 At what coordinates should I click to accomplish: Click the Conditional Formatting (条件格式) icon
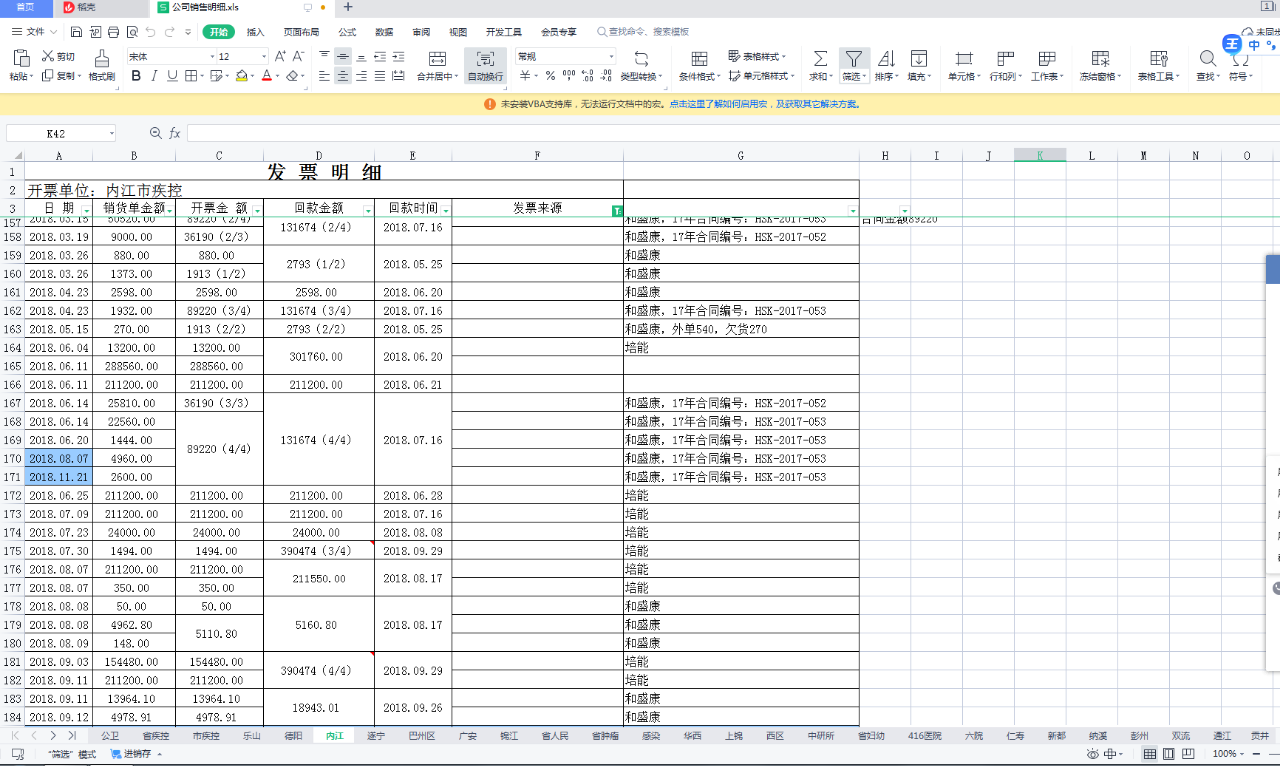pos(699,58)
